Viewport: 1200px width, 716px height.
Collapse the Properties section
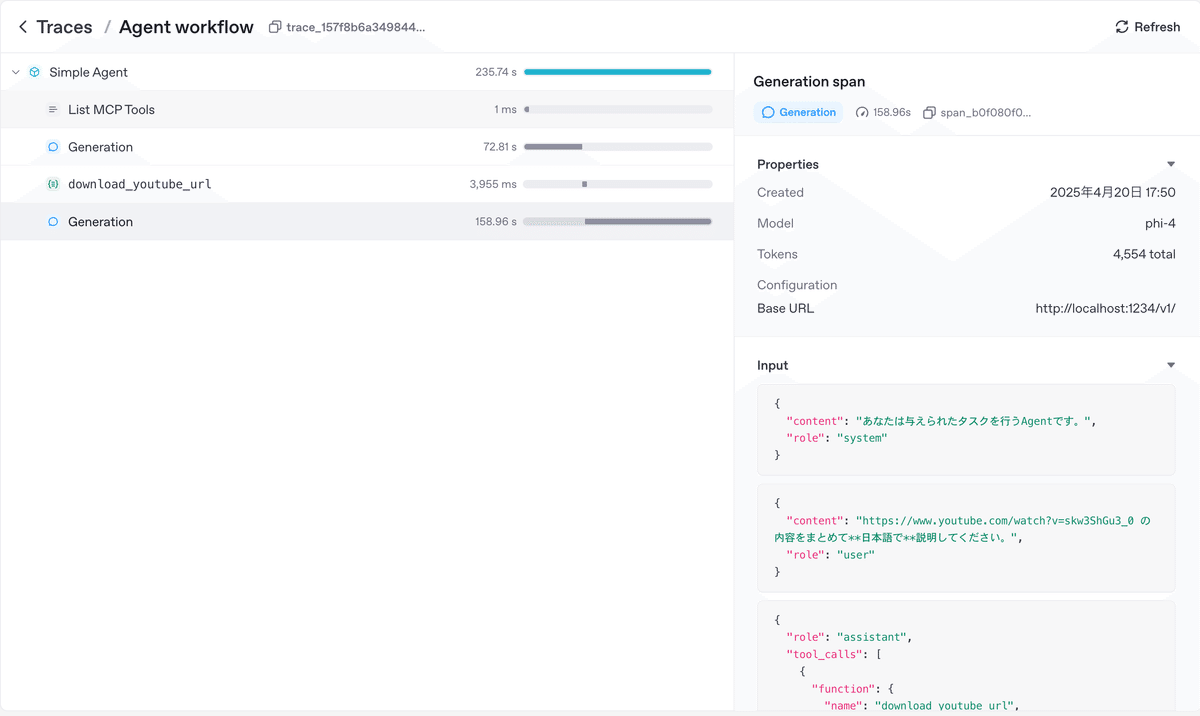pyautogui.click(x=1170, y=163)
